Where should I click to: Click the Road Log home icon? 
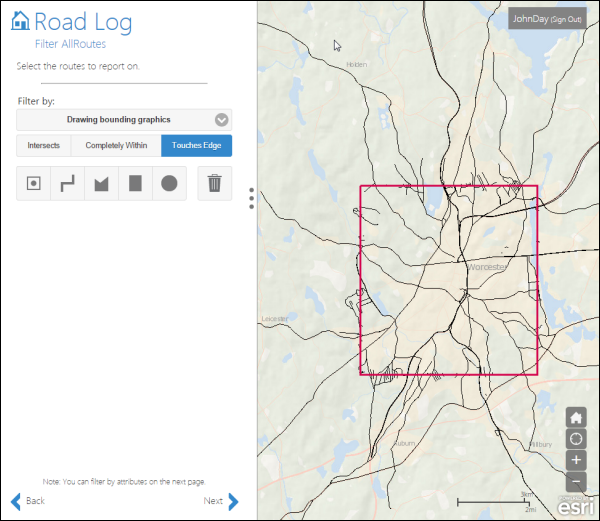pos(19,22)
